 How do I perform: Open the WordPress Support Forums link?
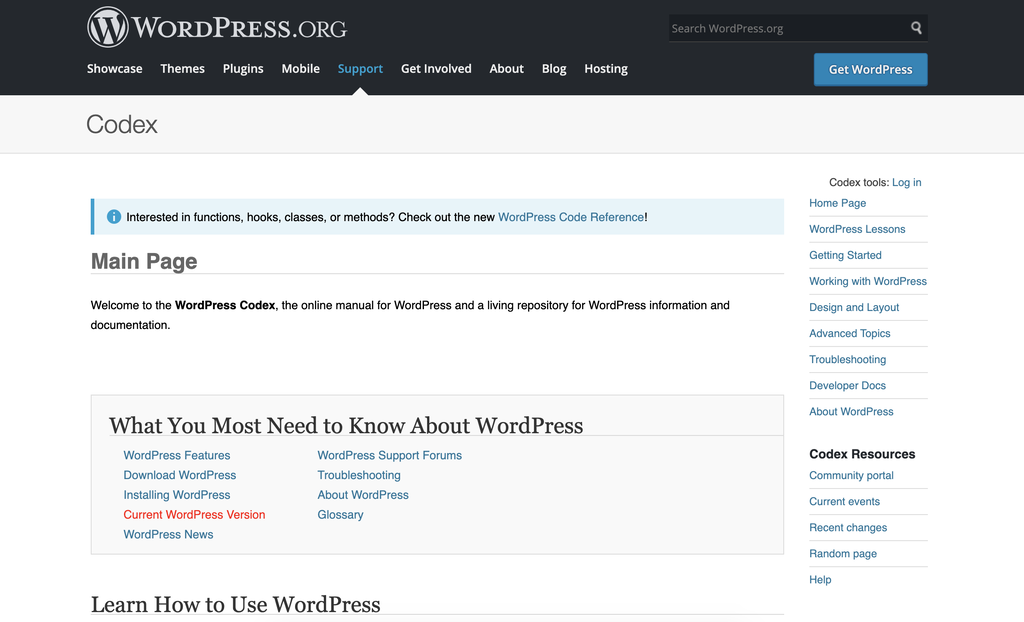pyautogui.click(x=389, y=455)
